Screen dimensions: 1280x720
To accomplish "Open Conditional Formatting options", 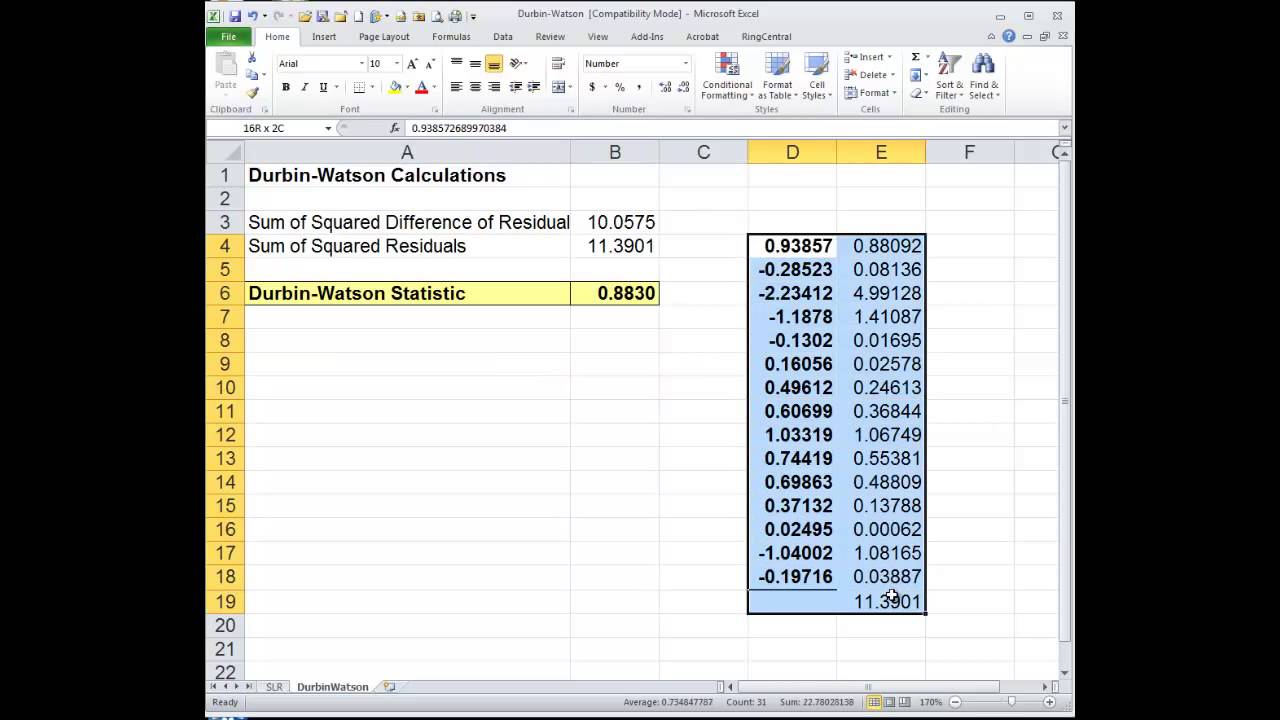I will click(727, 76).
